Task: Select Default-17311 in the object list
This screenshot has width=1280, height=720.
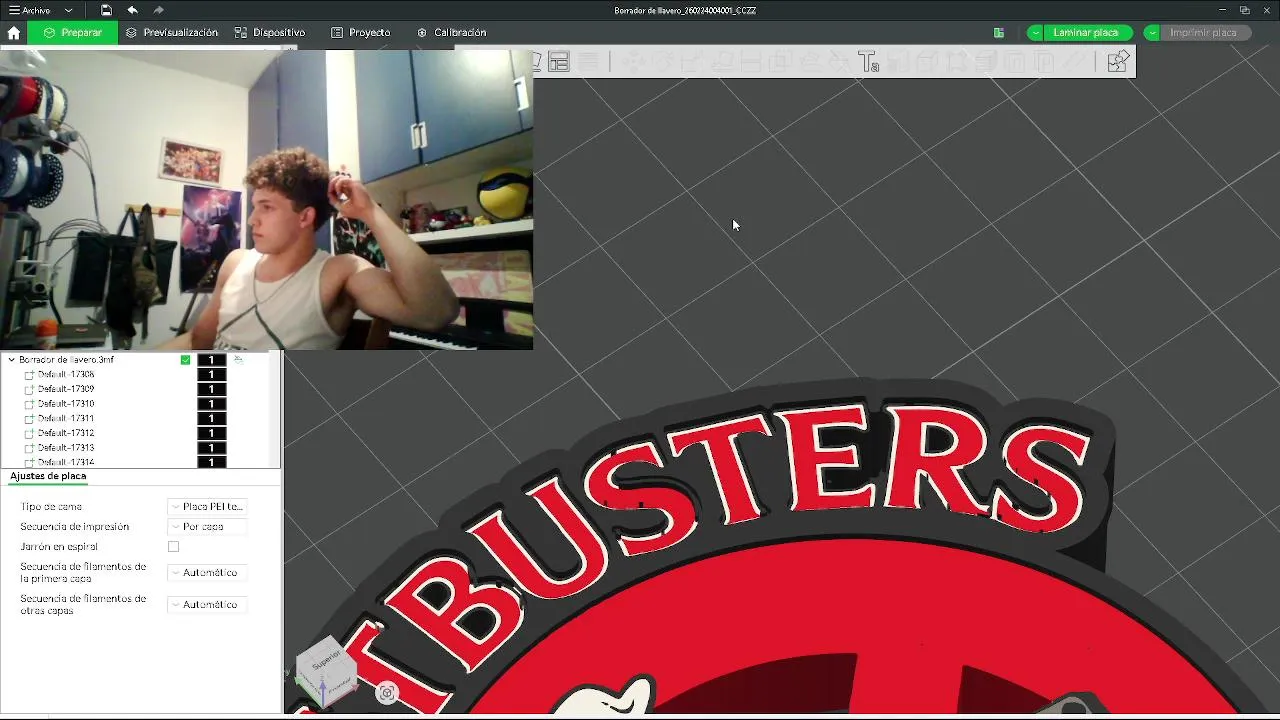Action: click(x=66, y=419)
